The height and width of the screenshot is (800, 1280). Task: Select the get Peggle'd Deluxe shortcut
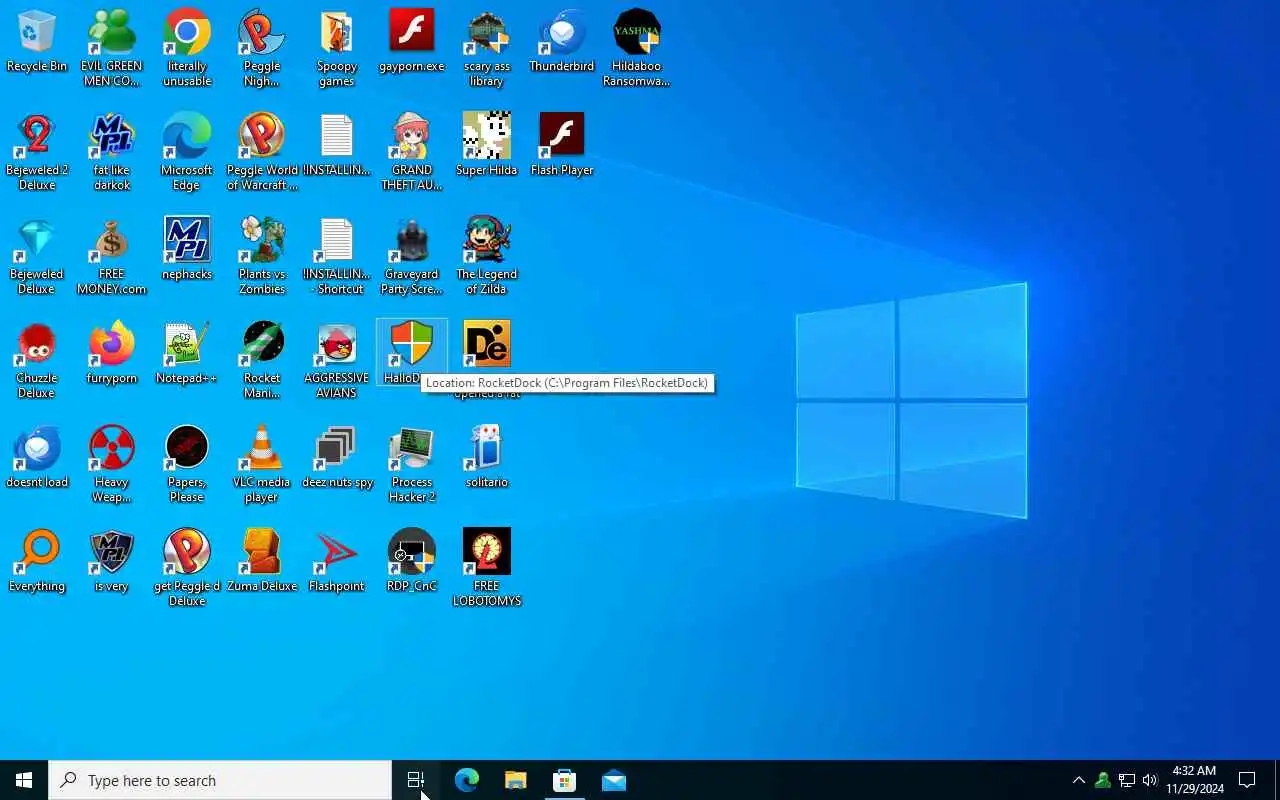pyautogui.click(x=187, y=568)
